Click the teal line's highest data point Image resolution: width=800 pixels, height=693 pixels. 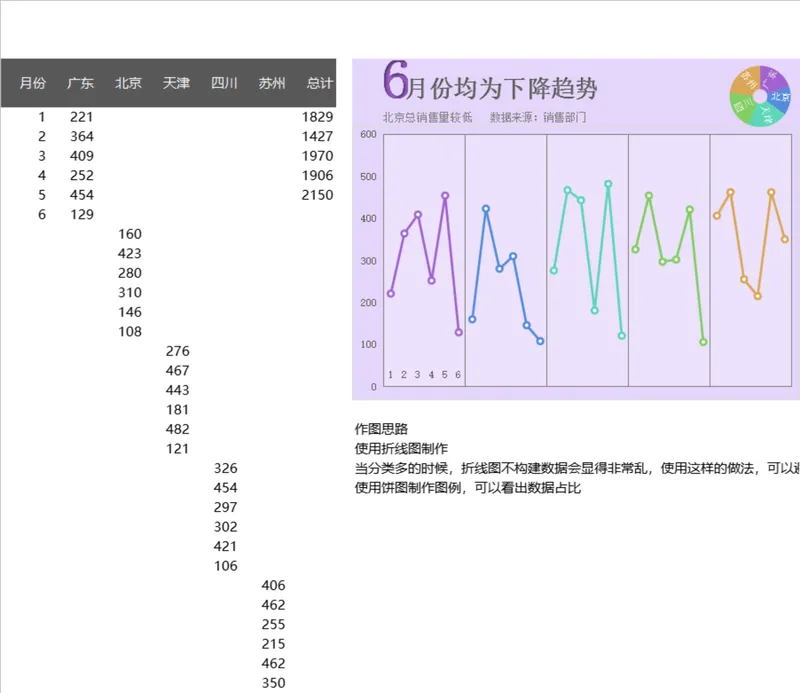click(x=608, y=184)
